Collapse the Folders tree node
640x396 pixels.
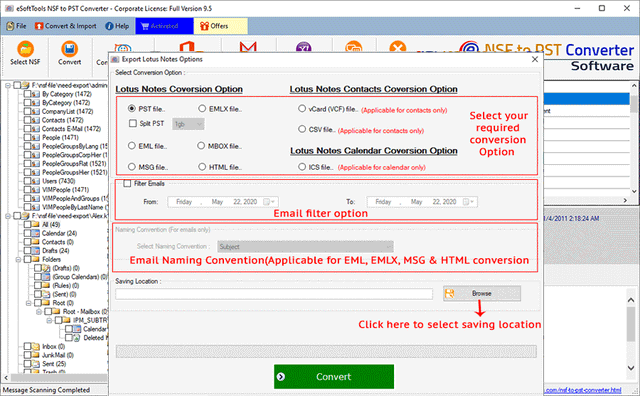[x=18, y=259]
